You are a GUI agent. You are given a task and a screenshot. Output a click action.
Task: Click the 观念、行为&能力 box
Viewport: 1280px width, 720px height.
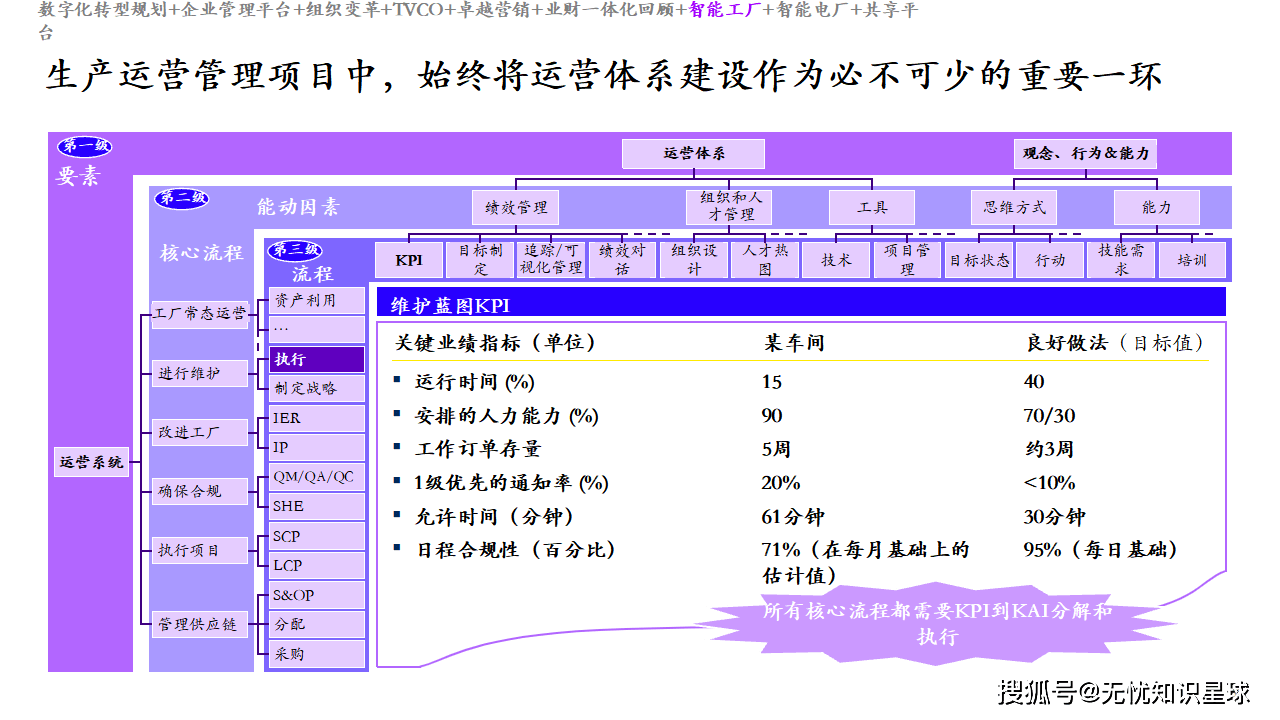click(1085, 154)
